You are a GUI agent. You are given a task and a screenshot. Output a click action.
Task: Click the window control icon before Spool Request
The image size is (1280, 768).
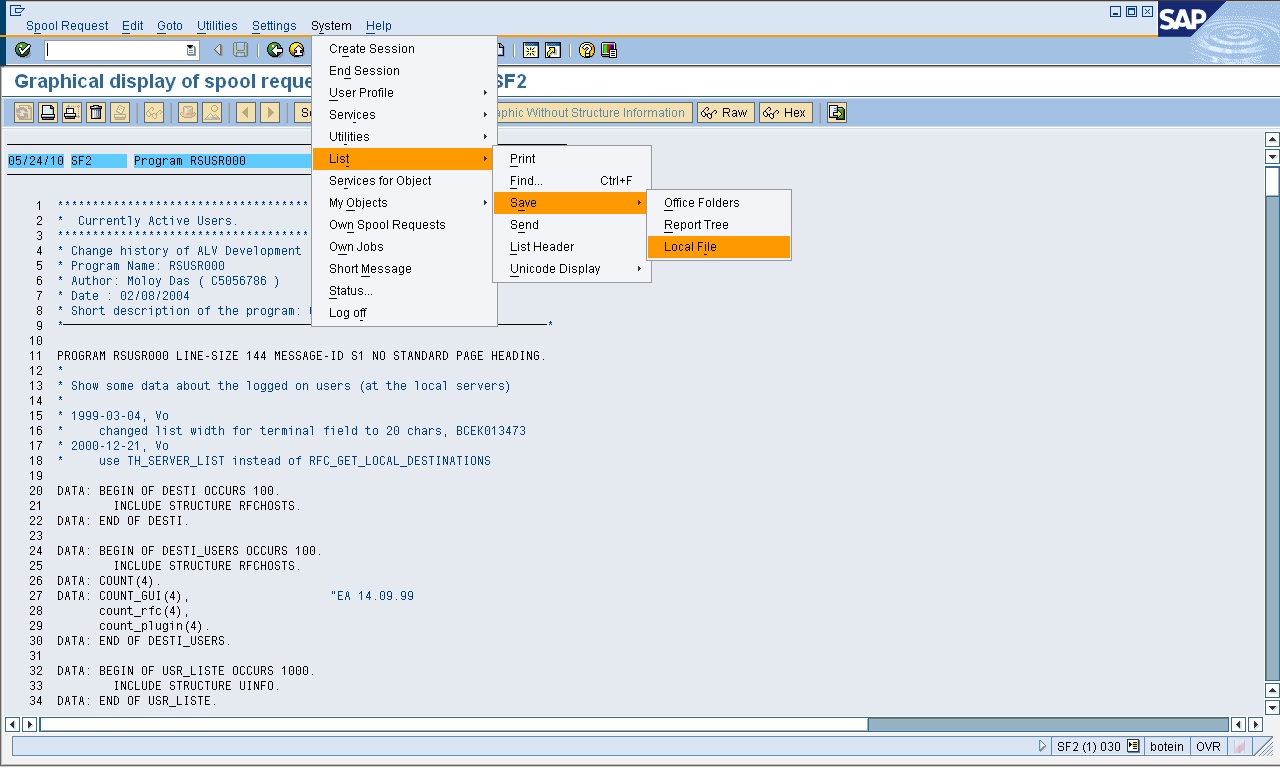click(x=15, y=11)
